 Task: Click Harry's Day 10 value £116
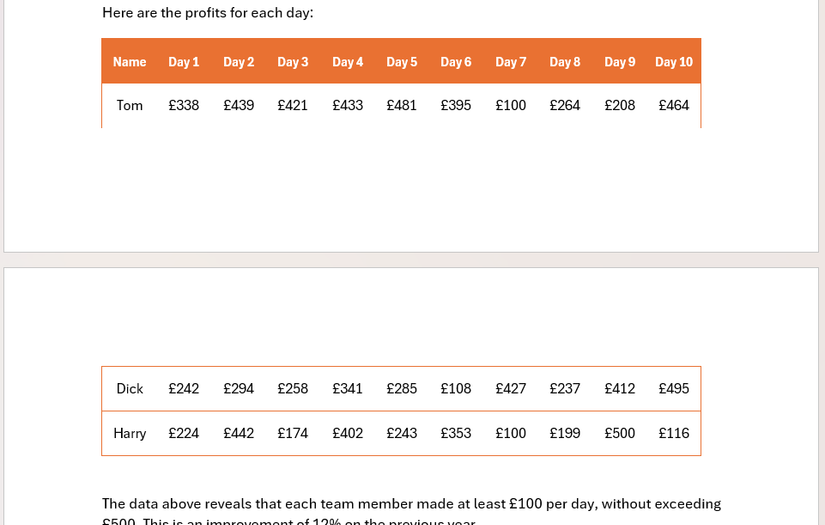coord(673,433)
